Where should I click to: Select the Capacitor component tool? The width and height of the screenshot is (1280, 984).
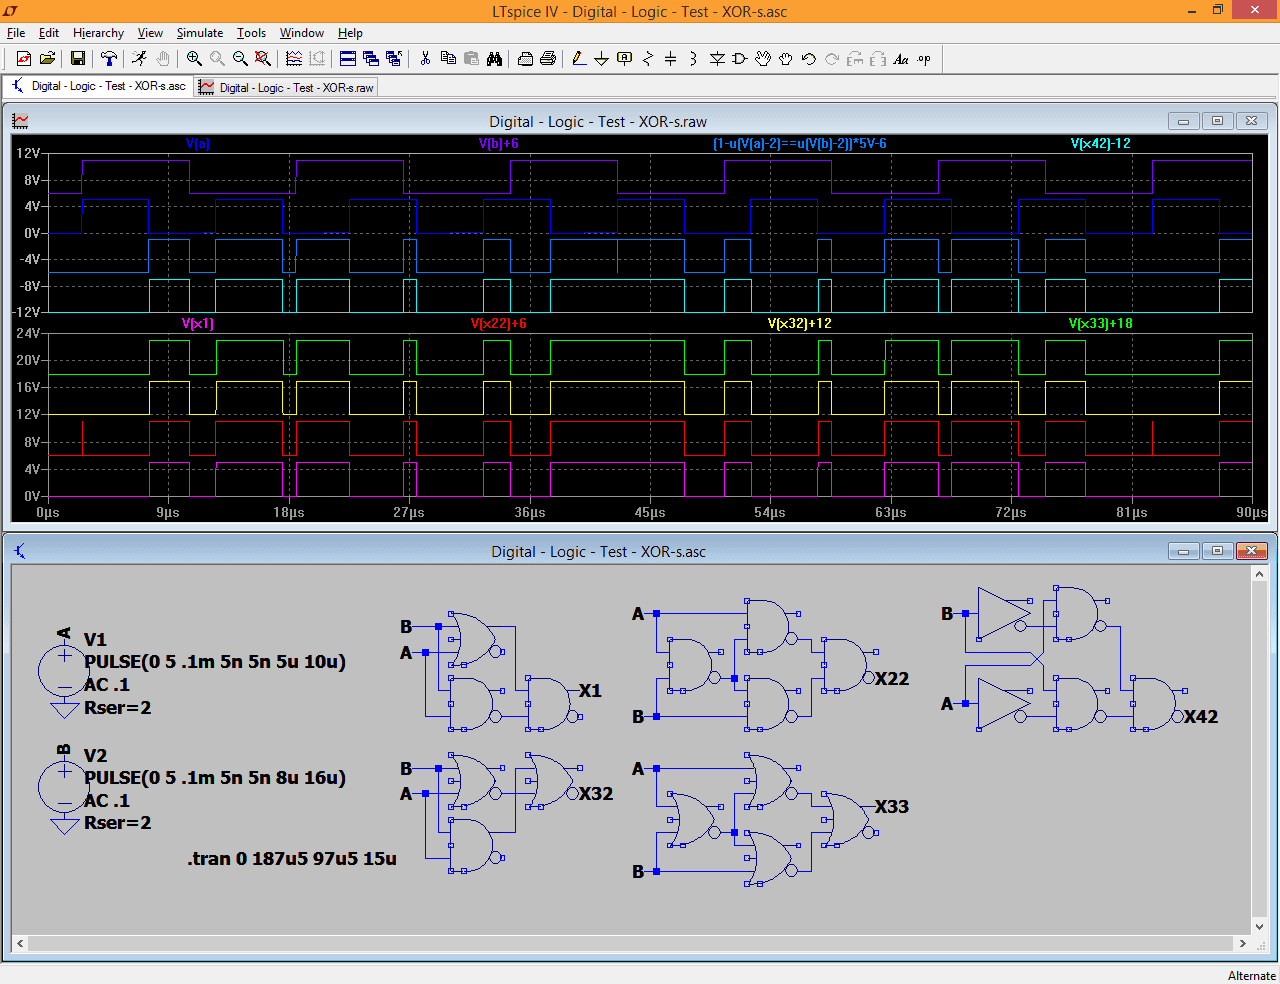[670, 59]
